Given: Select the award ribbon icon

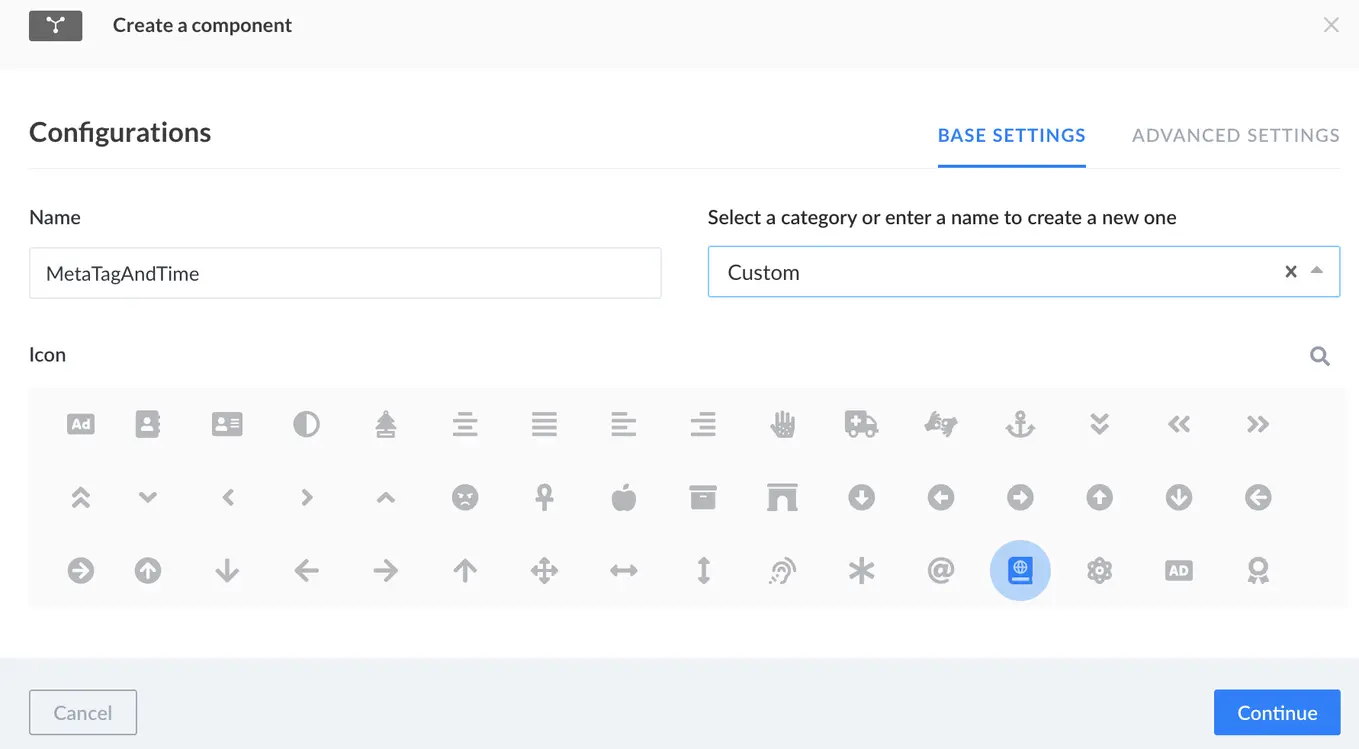Looking at the screenshot, I should click(x=1257, y=570).
